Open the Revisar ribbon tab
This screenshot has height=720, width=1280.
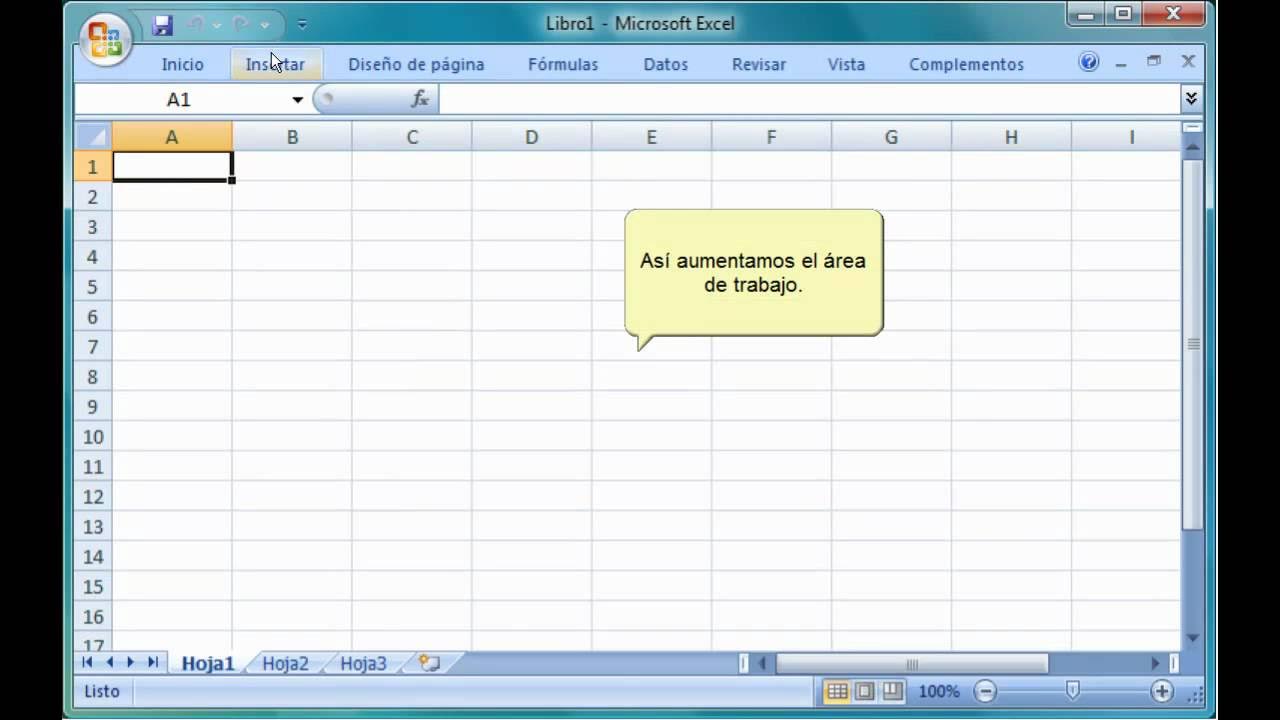(759, 64)
